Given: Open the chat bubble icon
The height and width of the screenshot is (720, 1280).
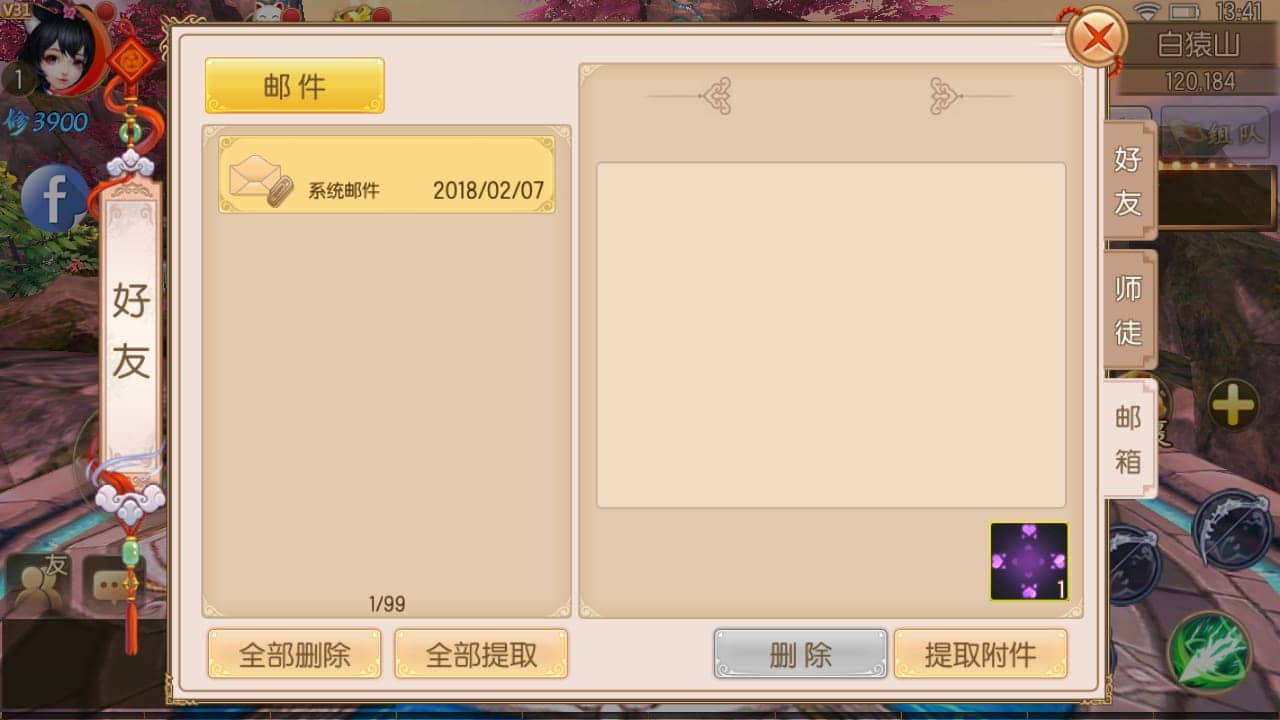Looking at the screenshot, I should click(x=114, y=584).
